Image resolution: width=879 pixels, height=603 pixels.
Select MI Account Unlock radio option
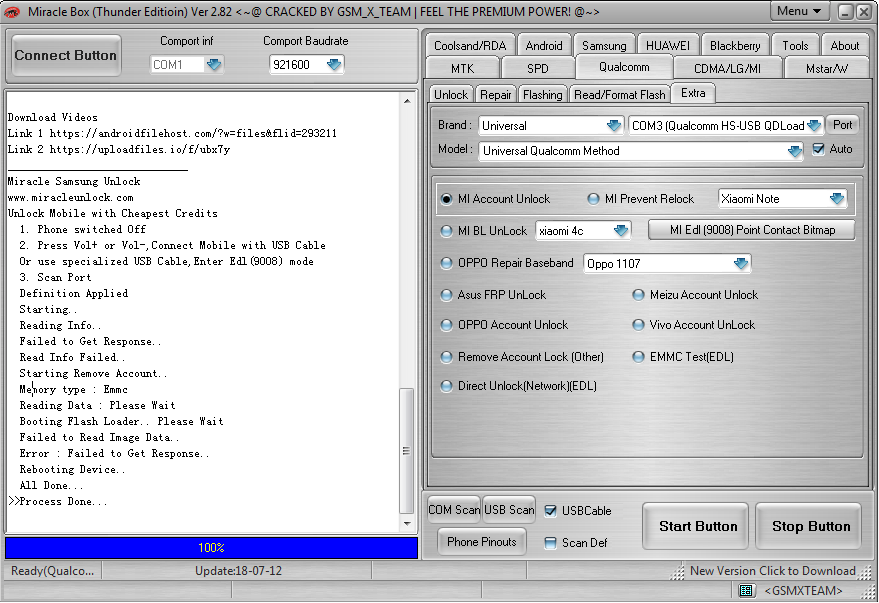tap(446, 199)
